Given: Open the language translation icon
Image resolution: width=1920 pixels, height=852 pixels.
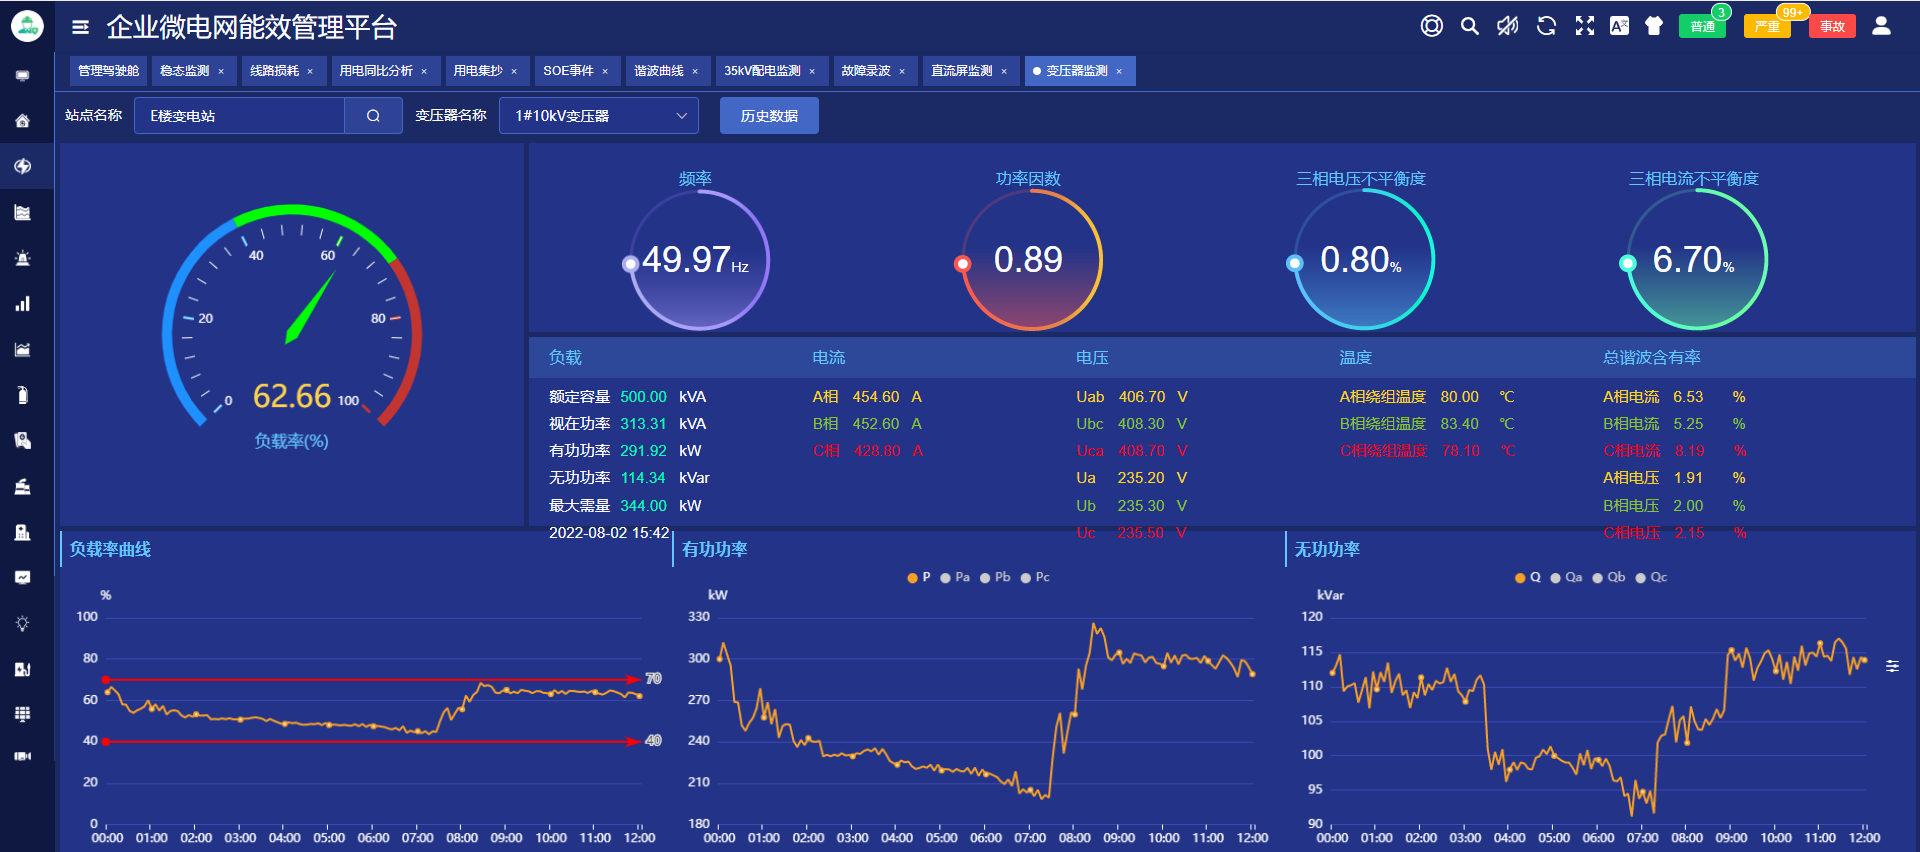Looking at the screenshot, I should pyautogui.click(x=1619, y=26).
